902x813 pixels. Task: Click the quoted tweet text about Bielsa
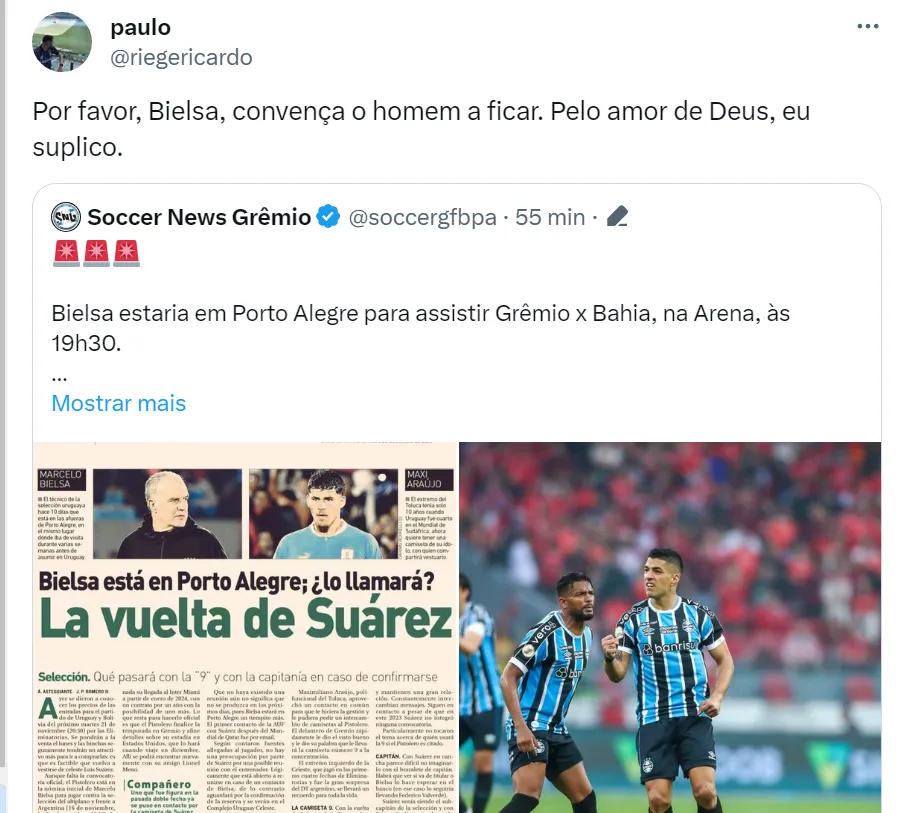(x=421, y=328)
